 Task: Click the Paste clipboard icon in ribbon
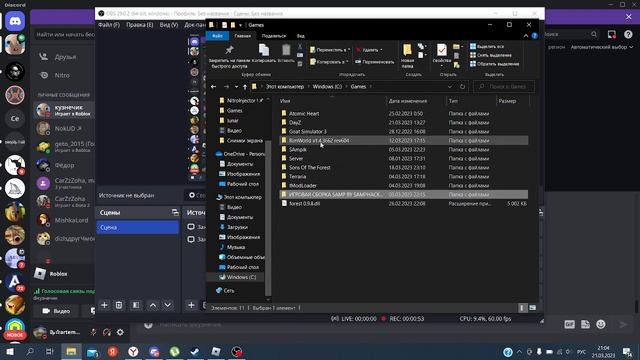point(286,50)
